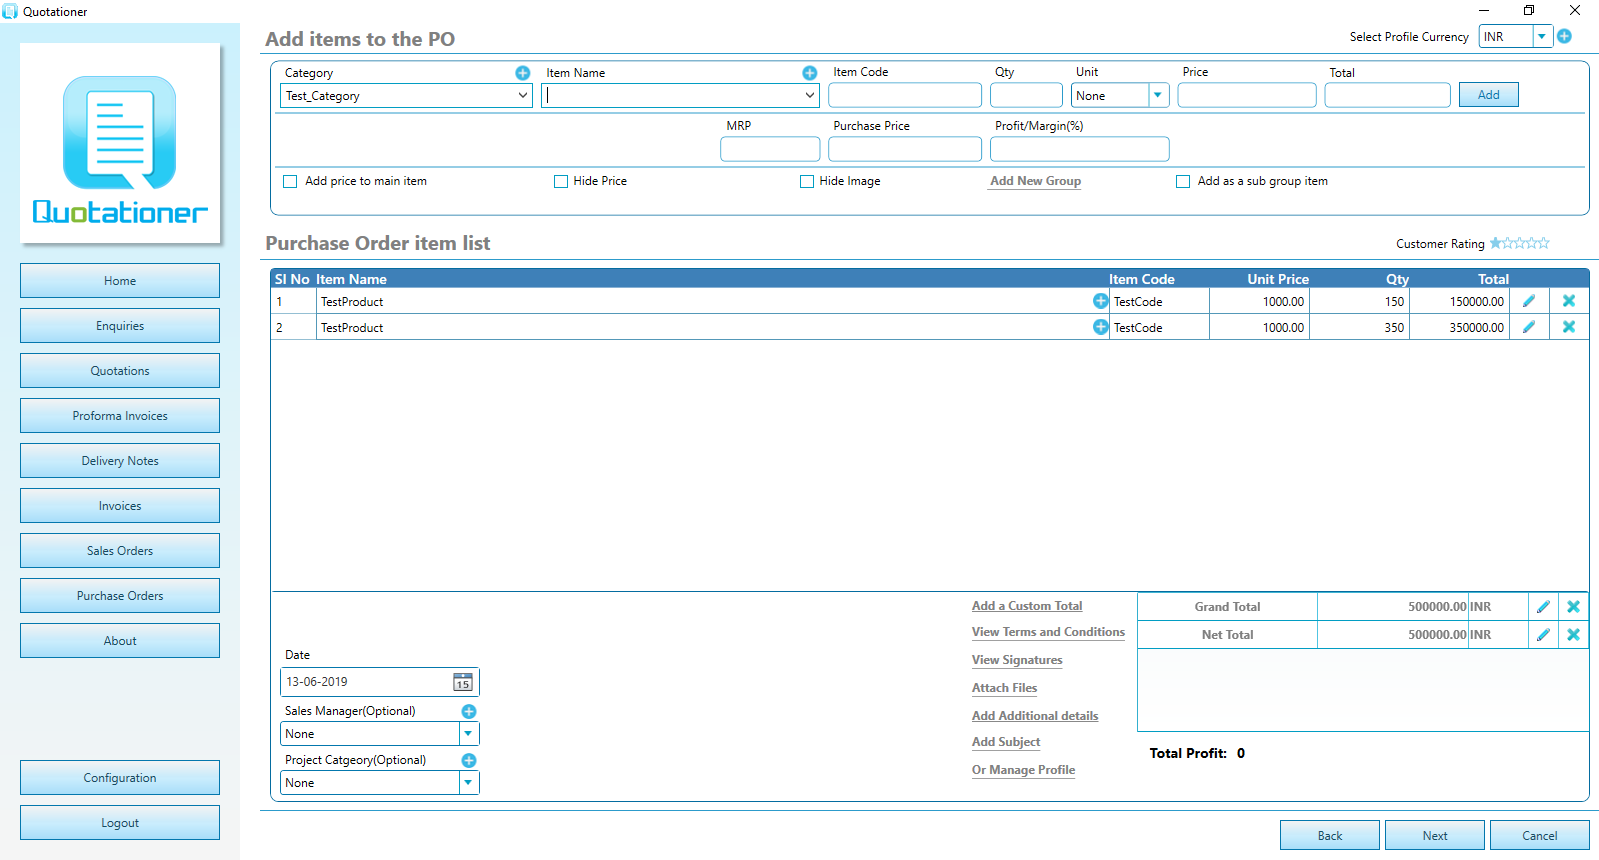
Task: Add new profile currency plus icon
Action: [x=1565, y=36]
